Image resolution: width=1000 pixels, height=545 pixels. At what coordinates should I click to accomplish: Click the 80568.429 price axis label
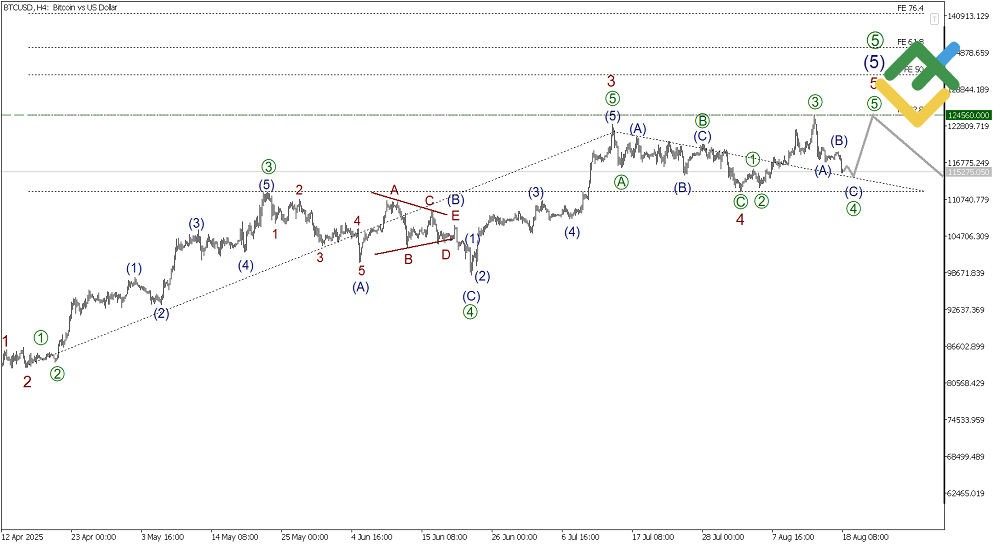click(968, 383)
